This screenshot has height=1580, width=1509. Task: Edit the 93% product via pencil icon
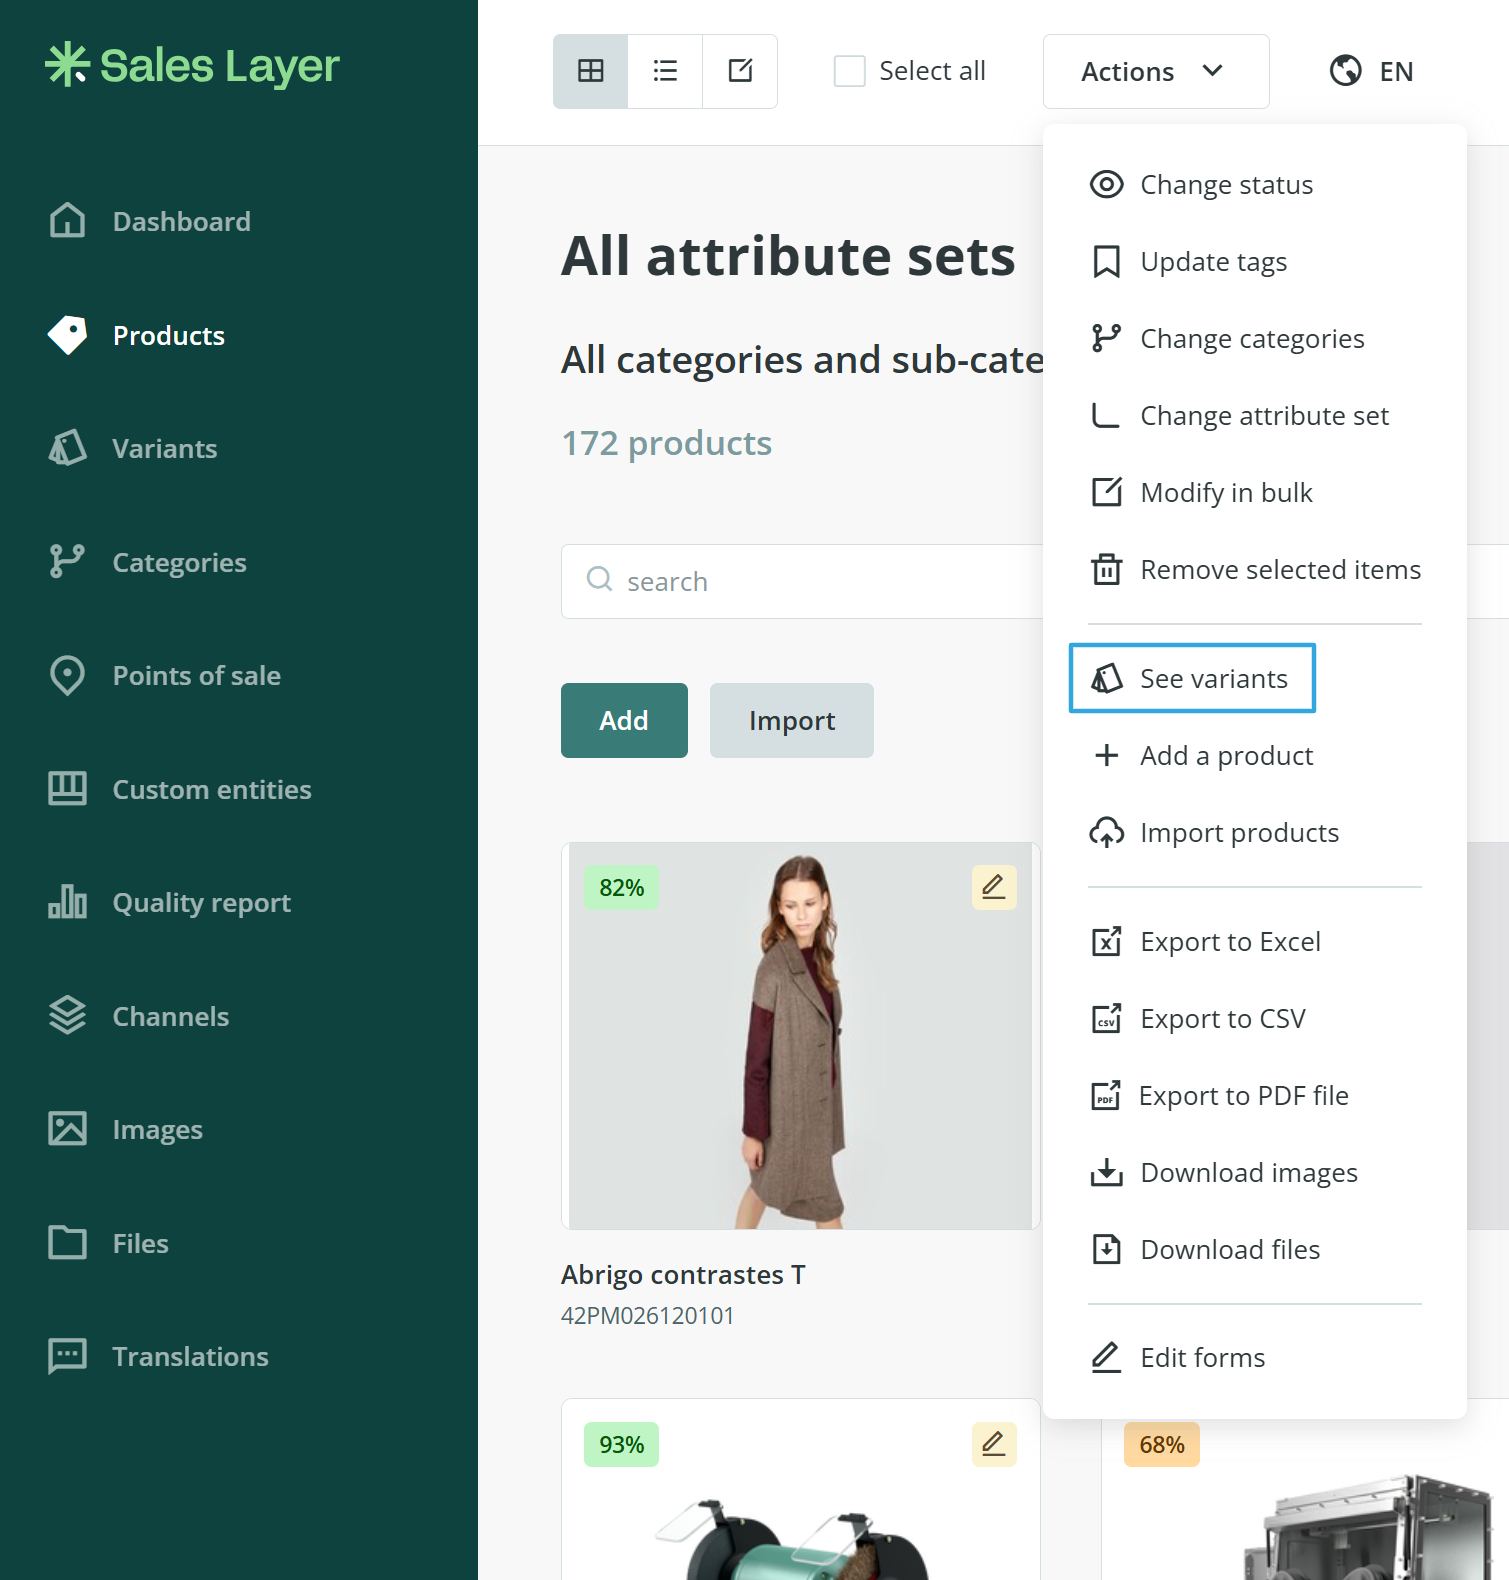[x=994, y=1444]
